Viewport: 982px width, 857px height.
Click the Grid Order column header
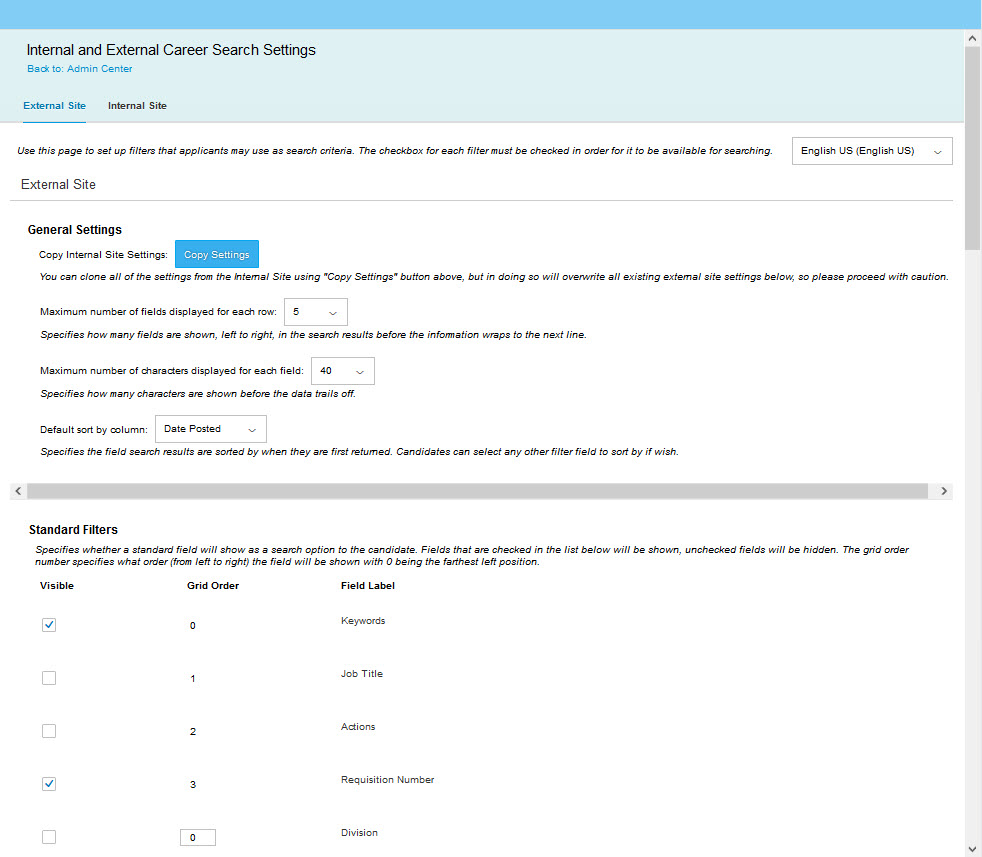click(x=213, y=586)
